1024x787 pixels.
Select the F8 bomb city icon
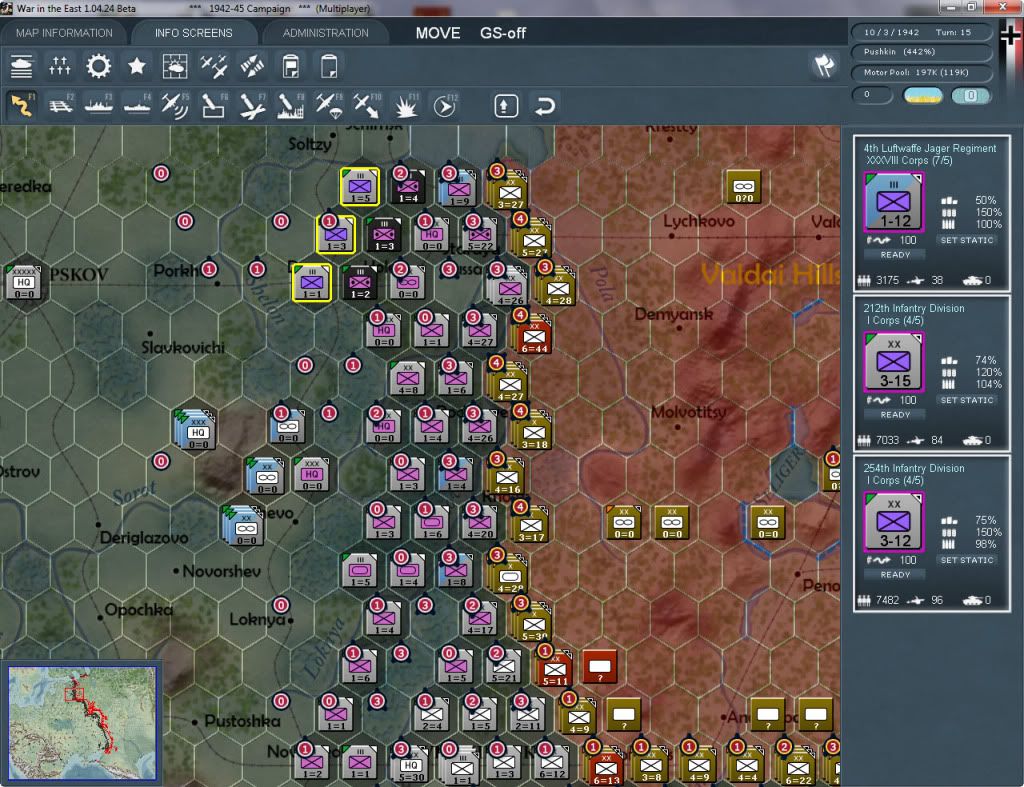pos(291,105)
